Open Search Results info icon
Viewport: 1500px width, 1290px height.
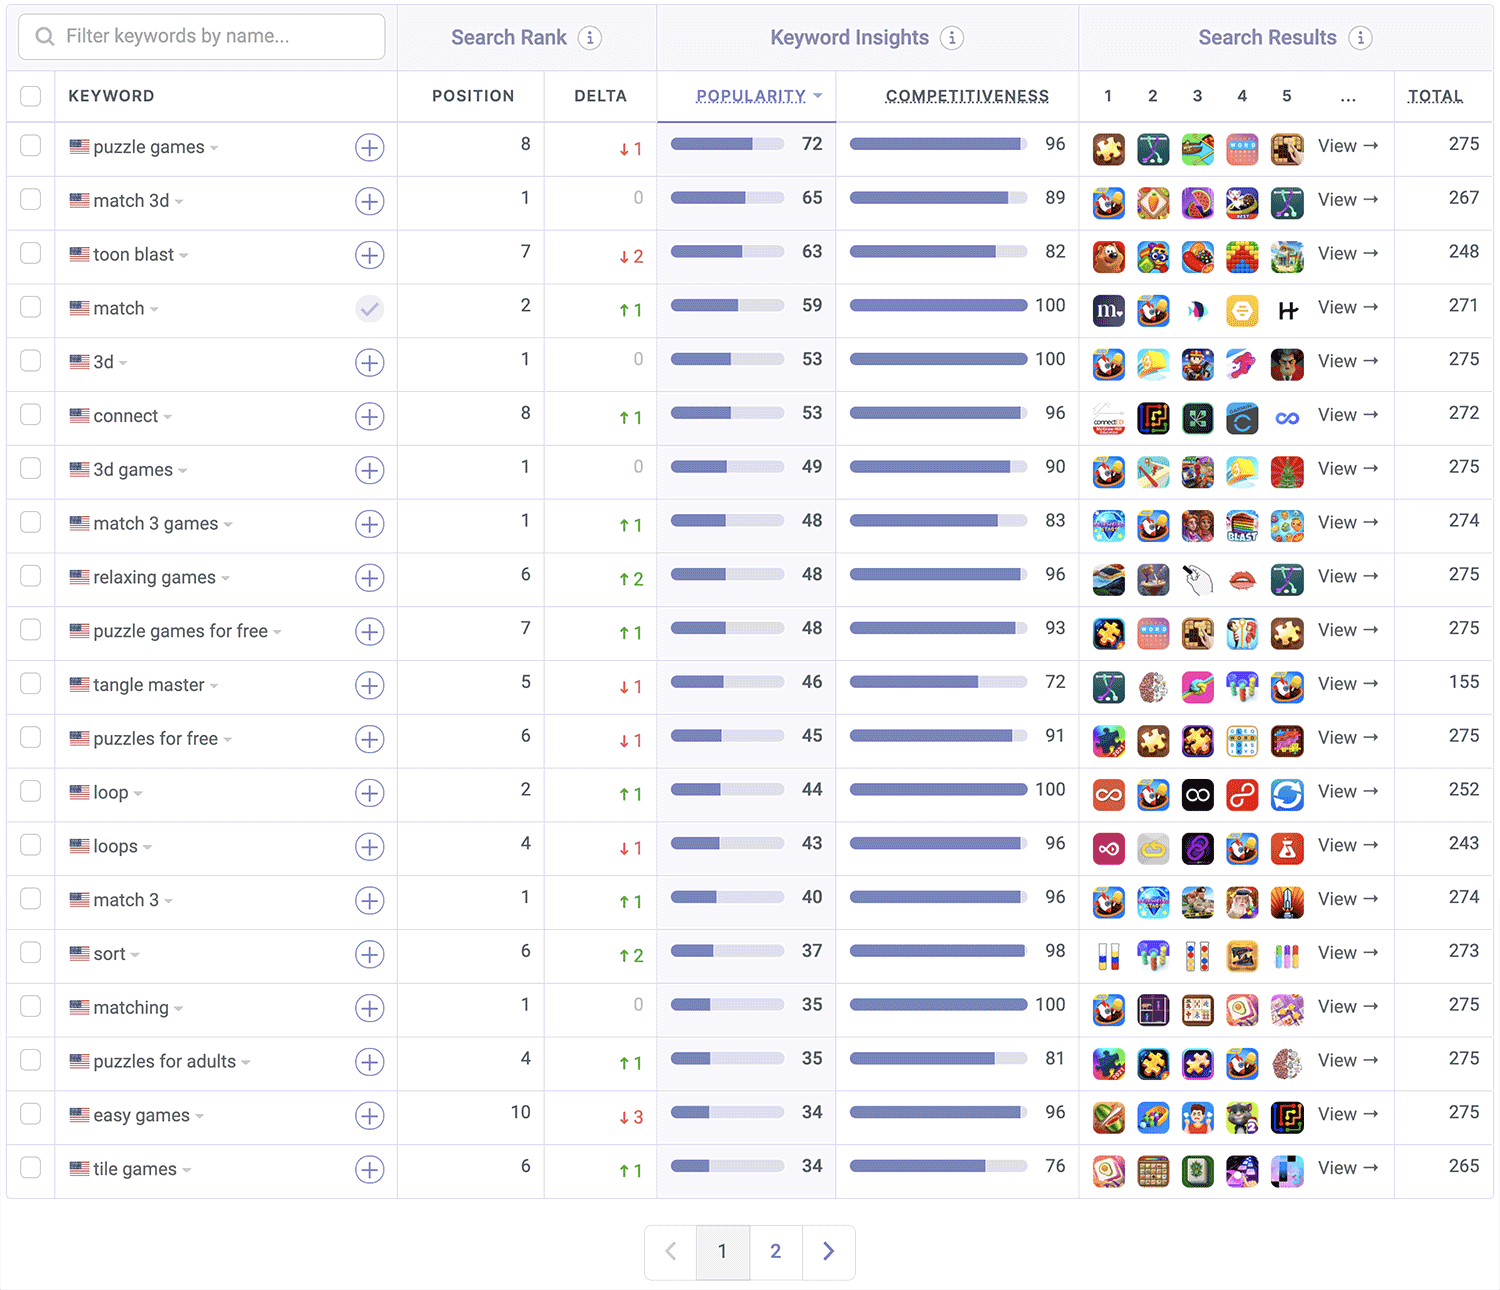(1360, 38)
